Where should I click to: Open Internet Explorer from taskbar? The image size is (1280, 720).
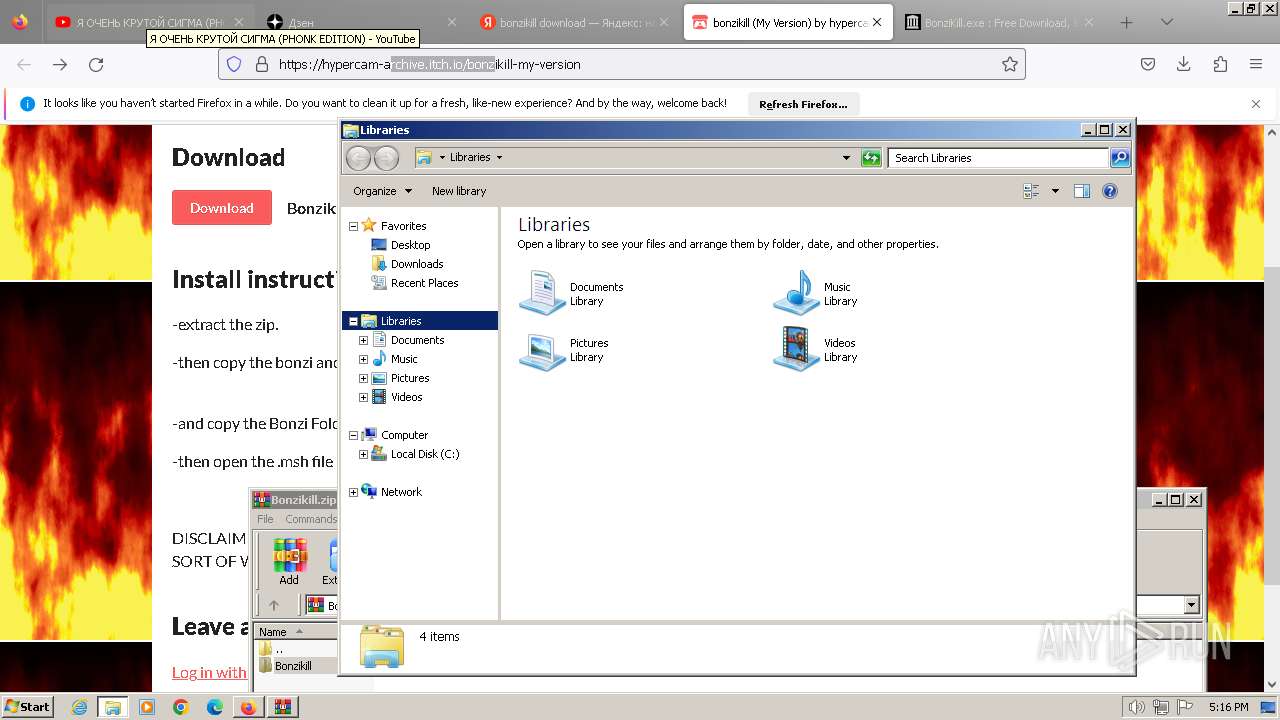tap(79, 707)
